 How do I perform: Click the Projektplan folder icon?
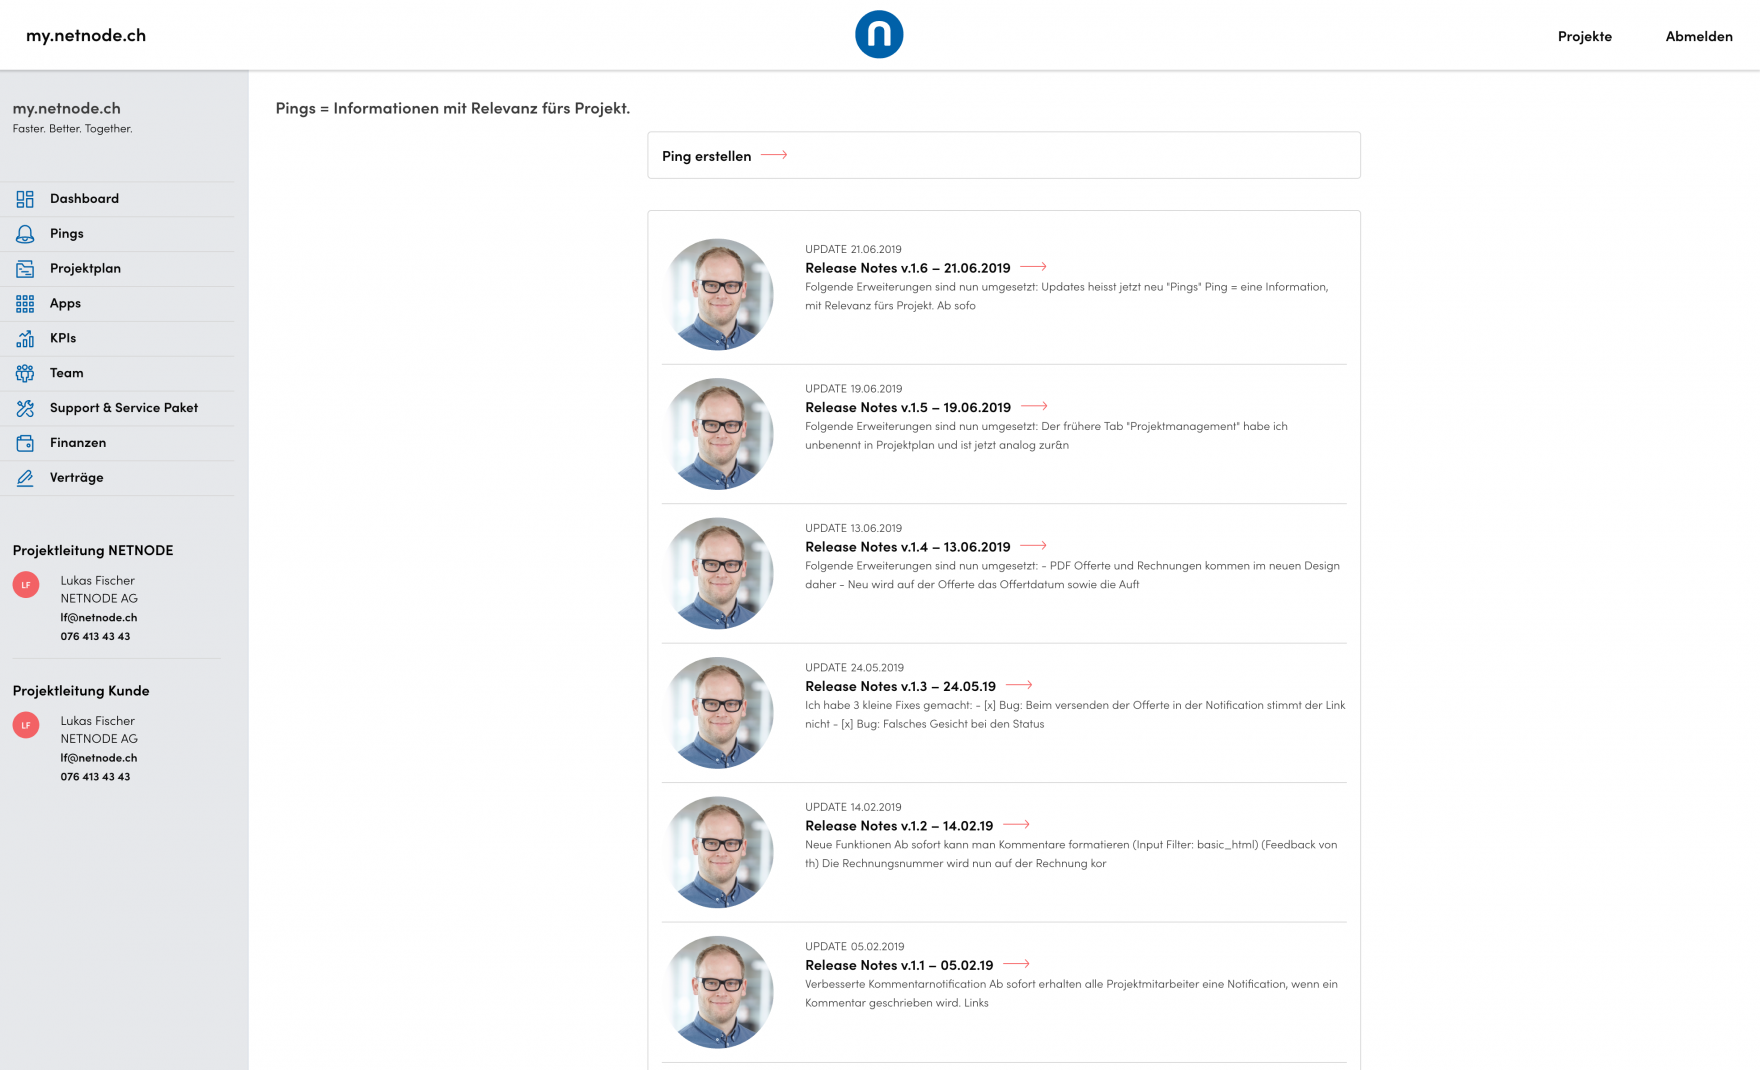tap(25, 269)
